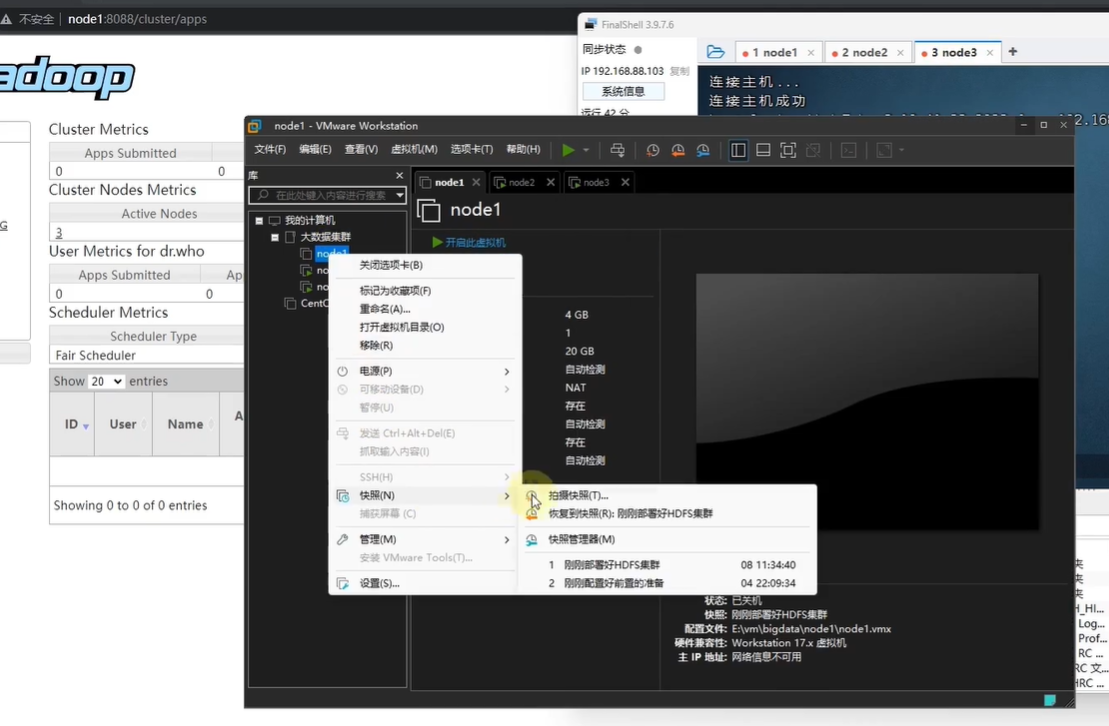
Task: Switch to node3 VMware tab
Action: (x=596, y=183)
